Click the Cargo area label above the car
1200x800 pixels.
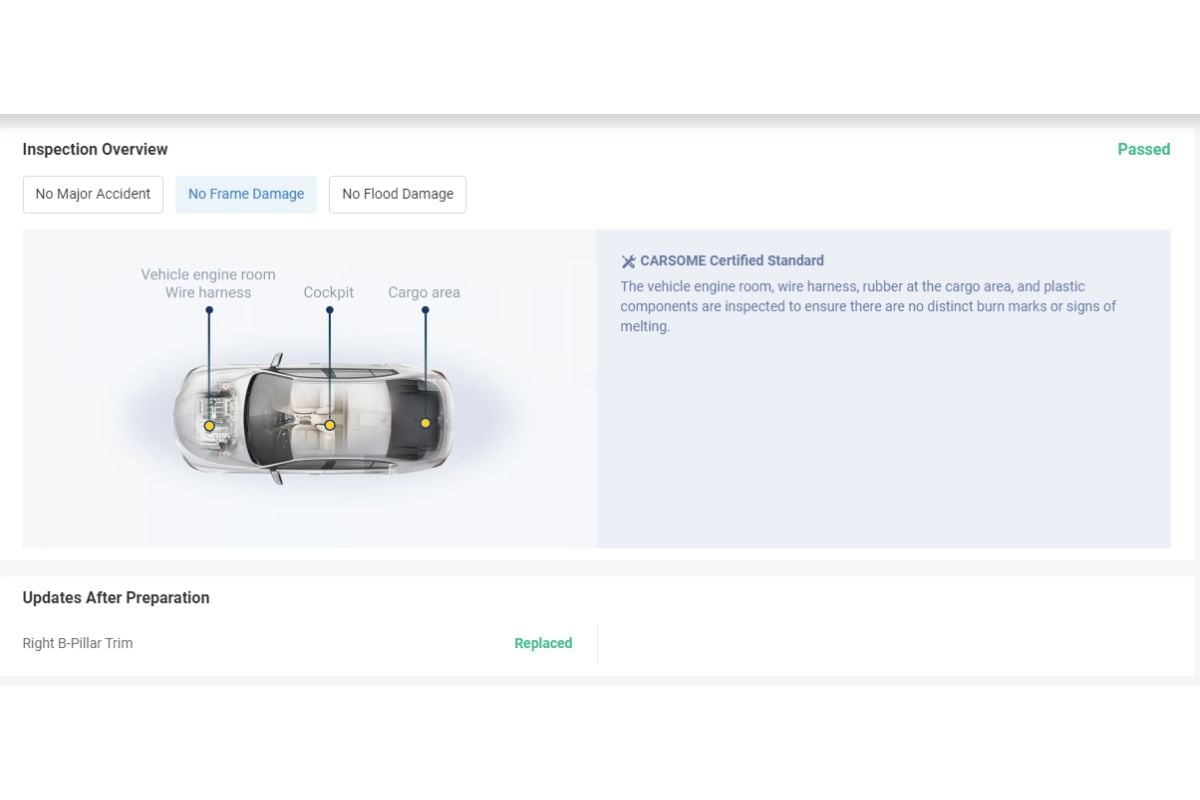point(424,292)
